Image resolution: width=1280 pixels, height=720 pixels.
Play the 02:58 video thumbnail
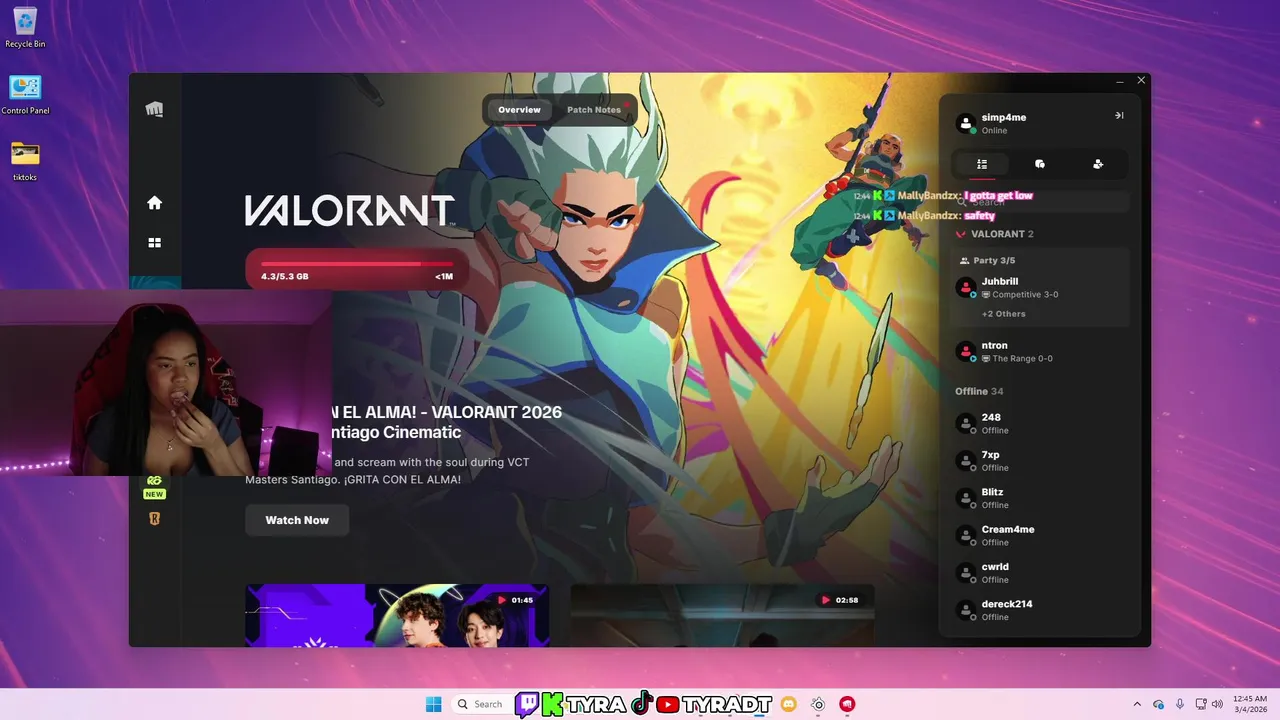click(722, 615)
